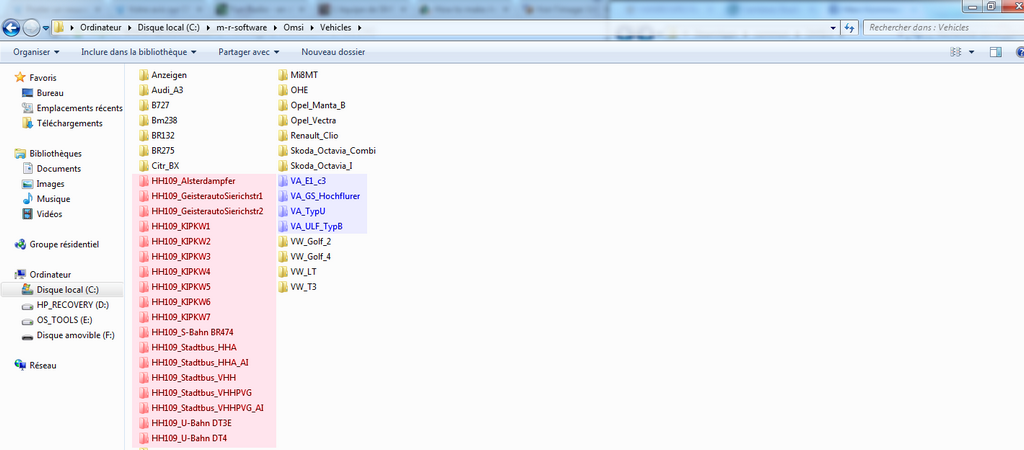This screenshot has width=1024, height=450.
Task: Open the address bar history dropdown
Action: coord(833,27)
